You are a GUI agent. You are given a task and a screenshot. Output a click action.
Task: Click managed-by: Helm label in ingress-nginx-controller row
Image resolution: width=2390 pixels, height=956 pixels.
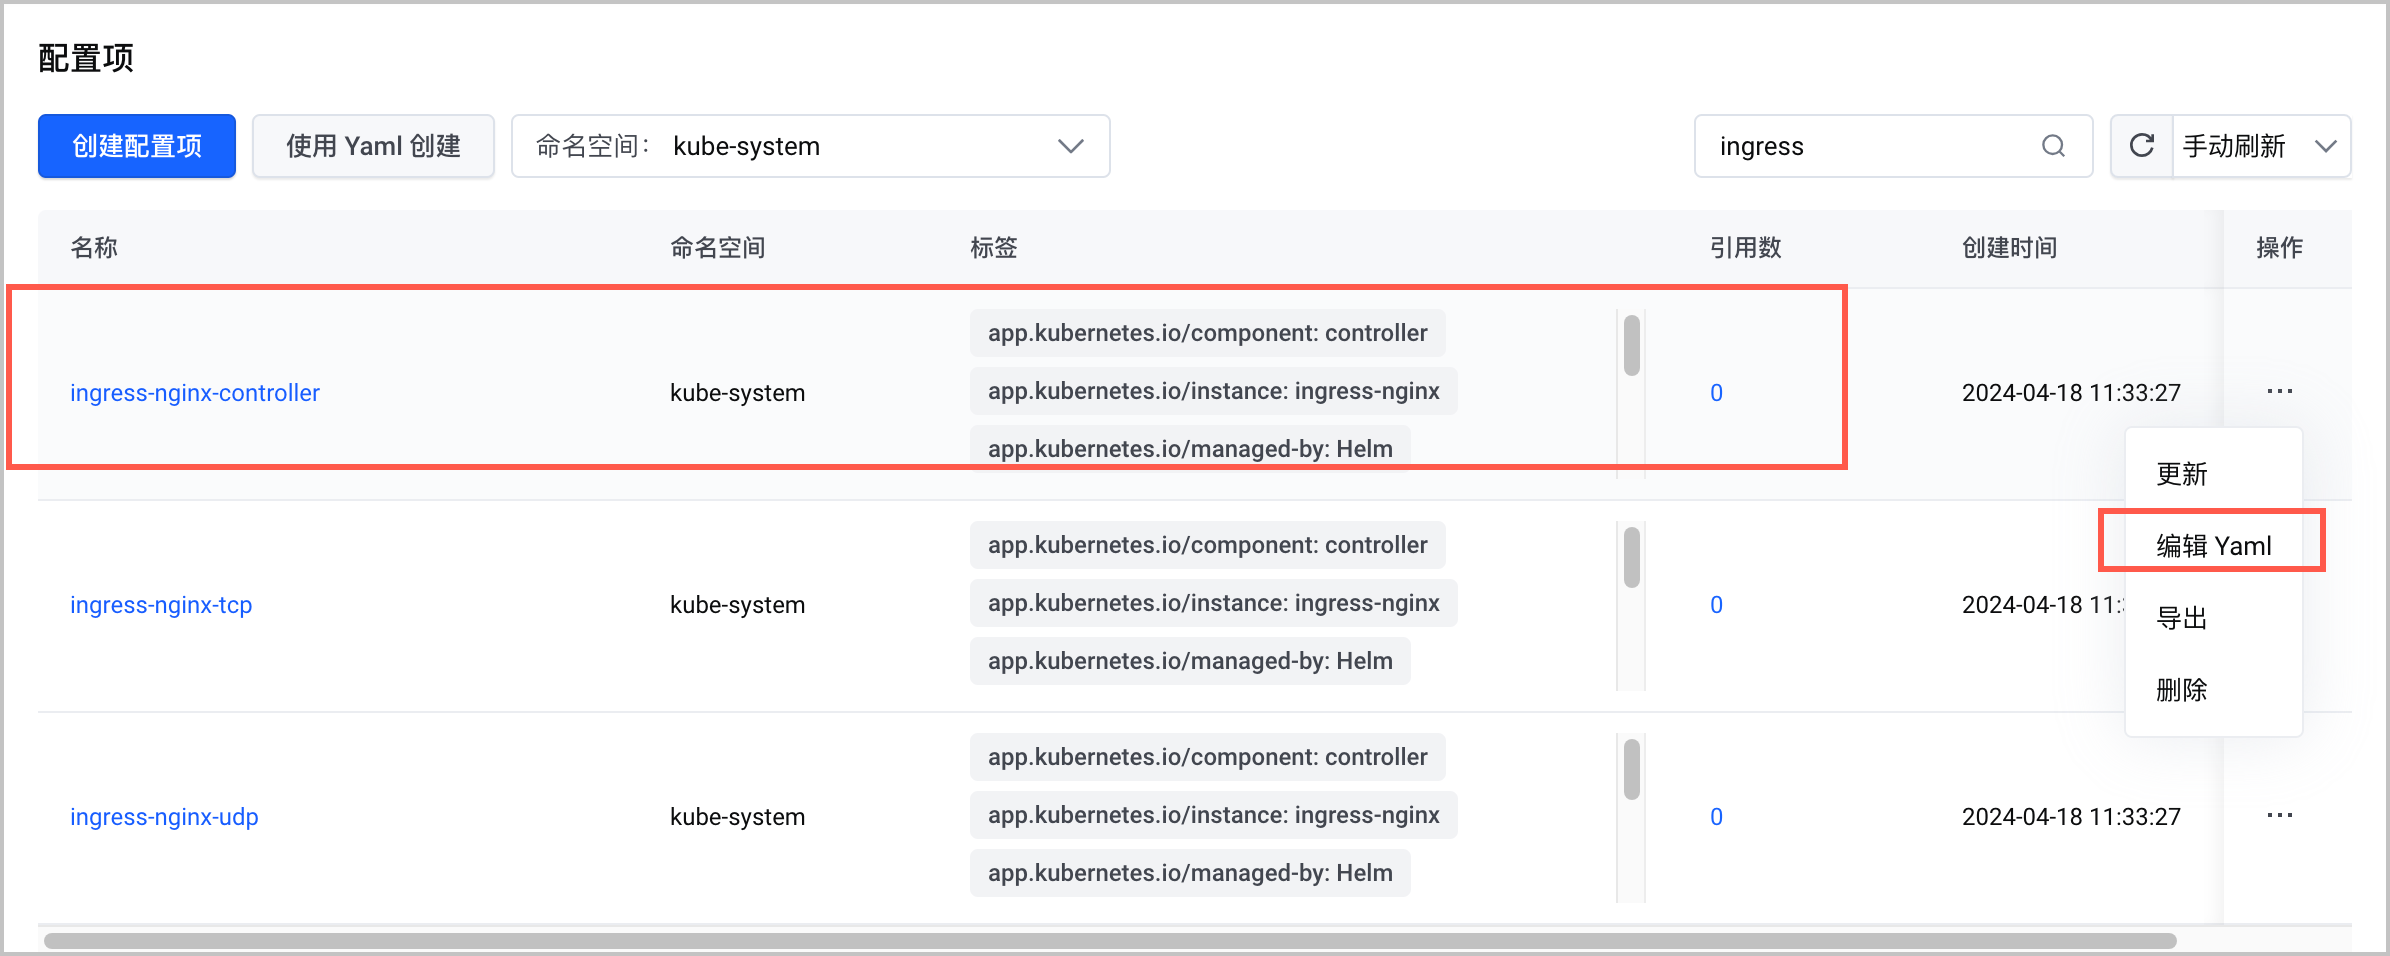click(1190, 449)
